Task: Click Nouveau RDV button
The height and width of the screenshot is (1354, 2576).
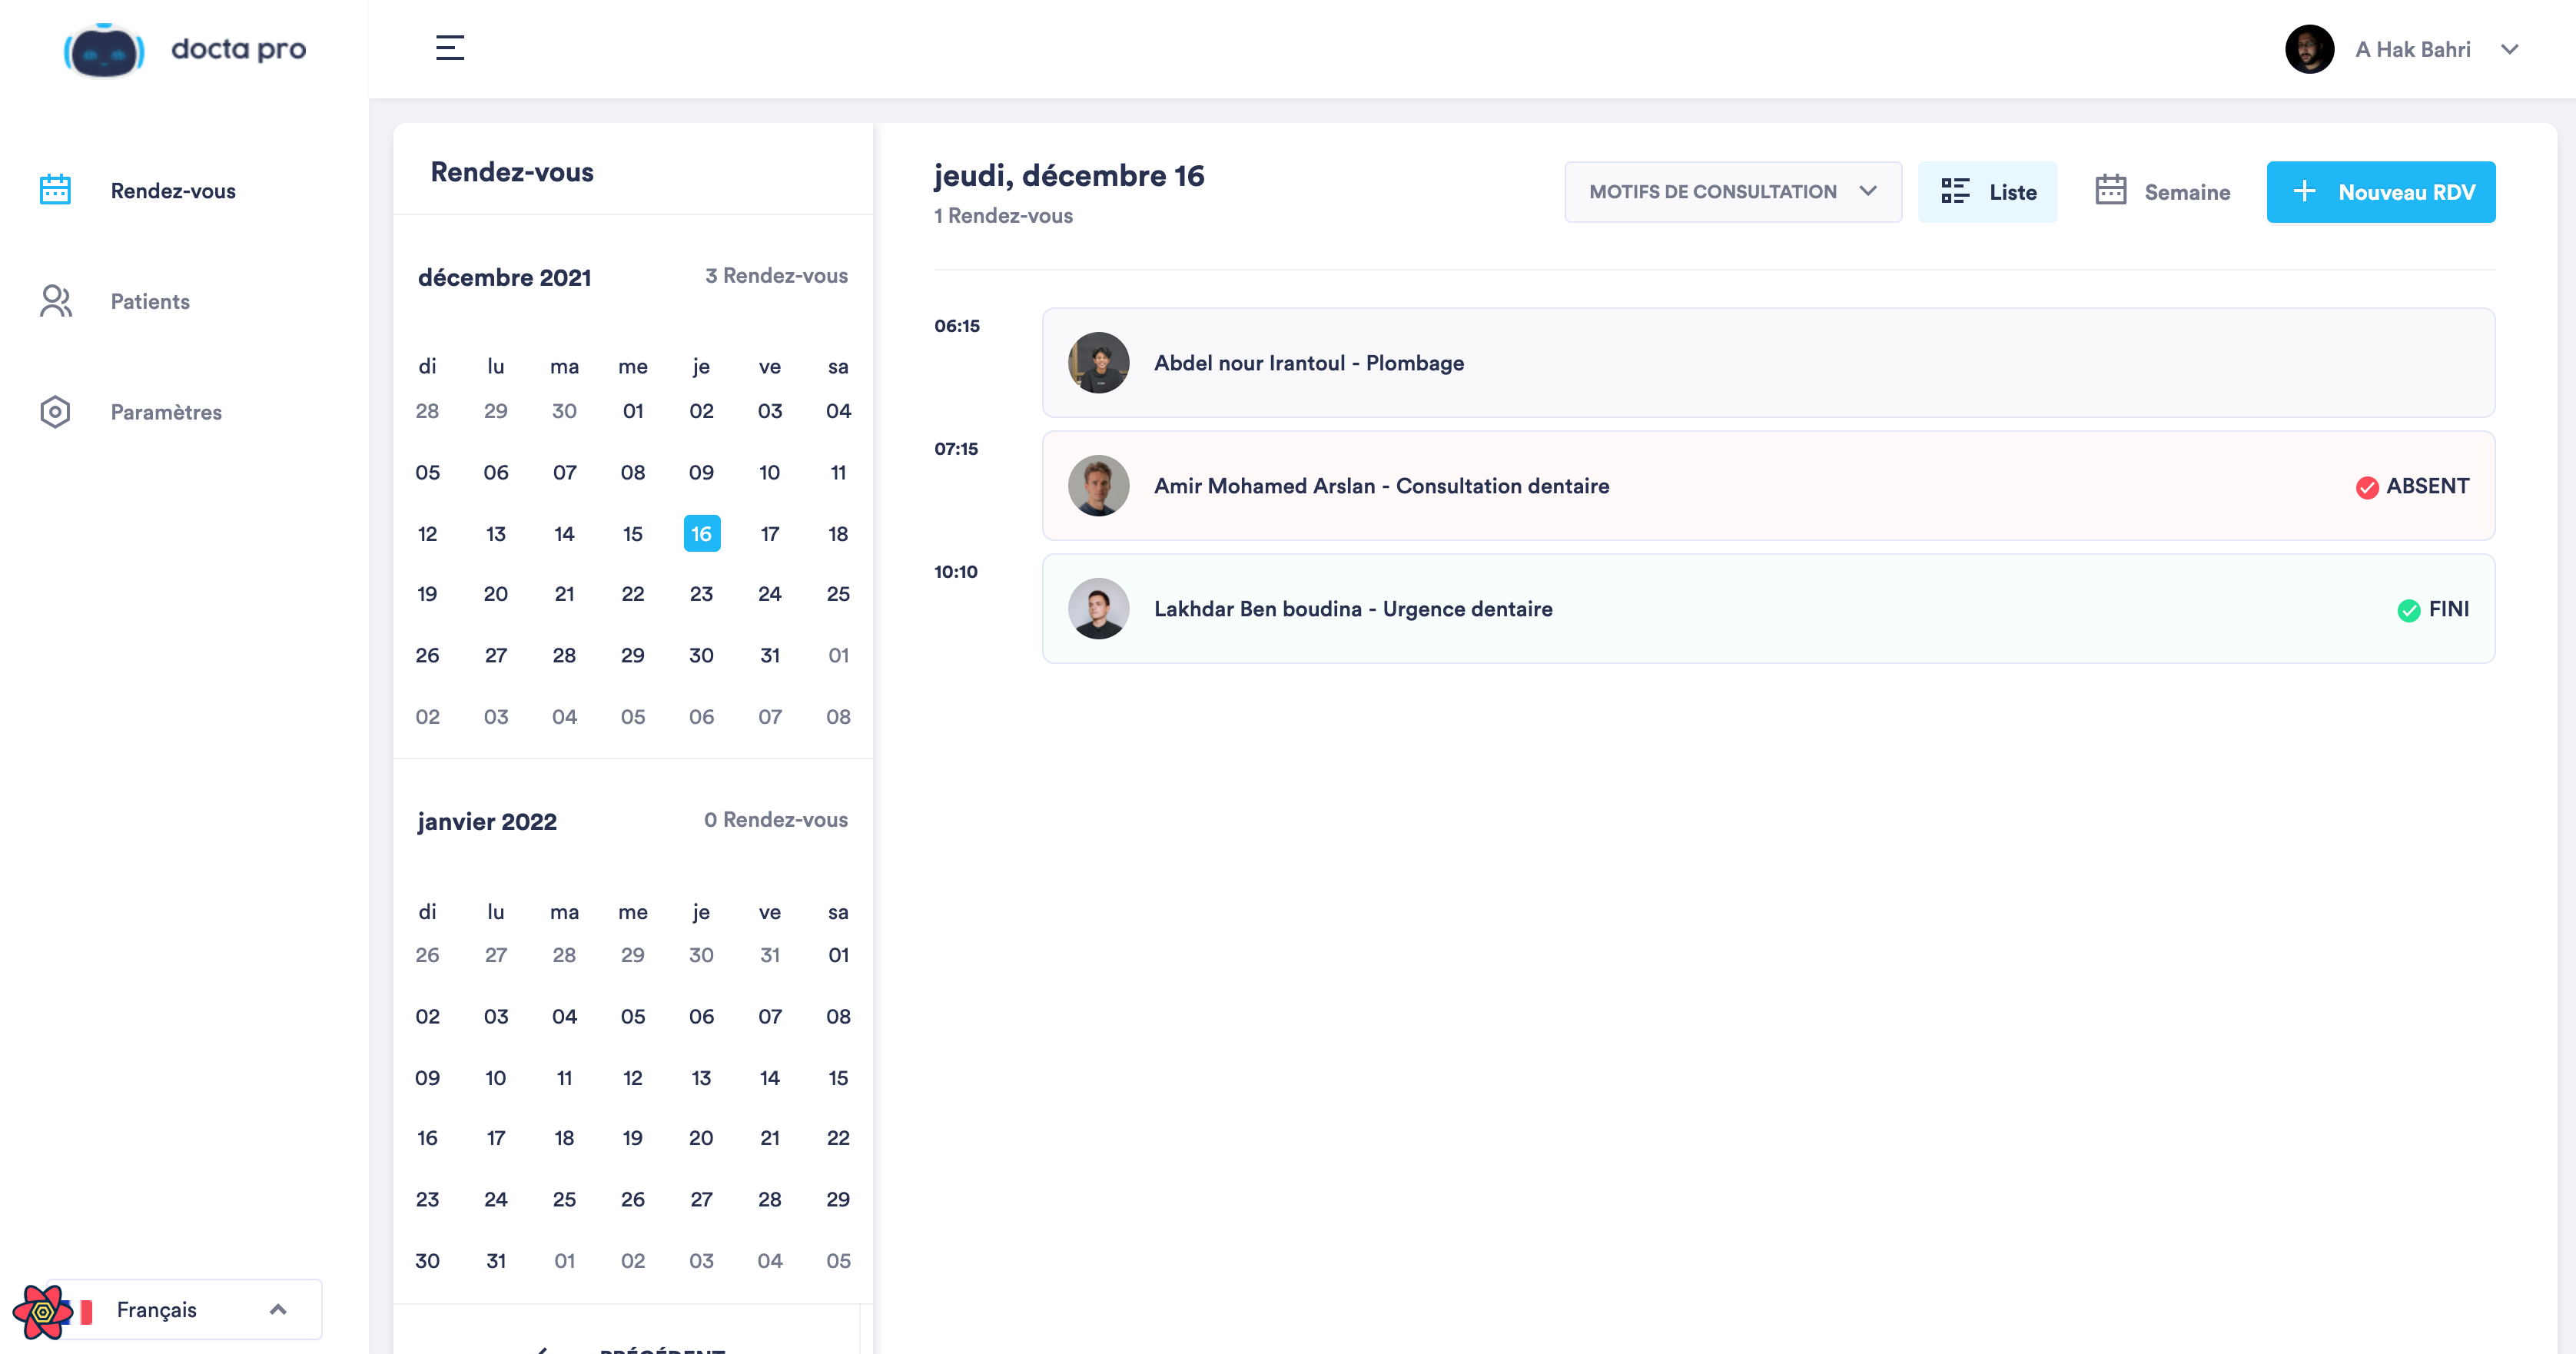Action: pos(2380,192)
